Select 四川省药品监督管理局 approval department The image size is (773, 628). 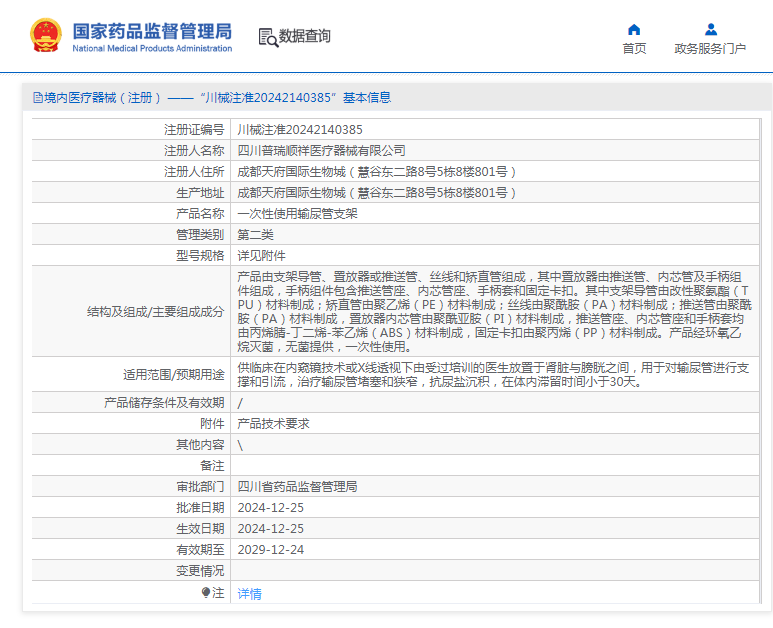coord(297,487)
